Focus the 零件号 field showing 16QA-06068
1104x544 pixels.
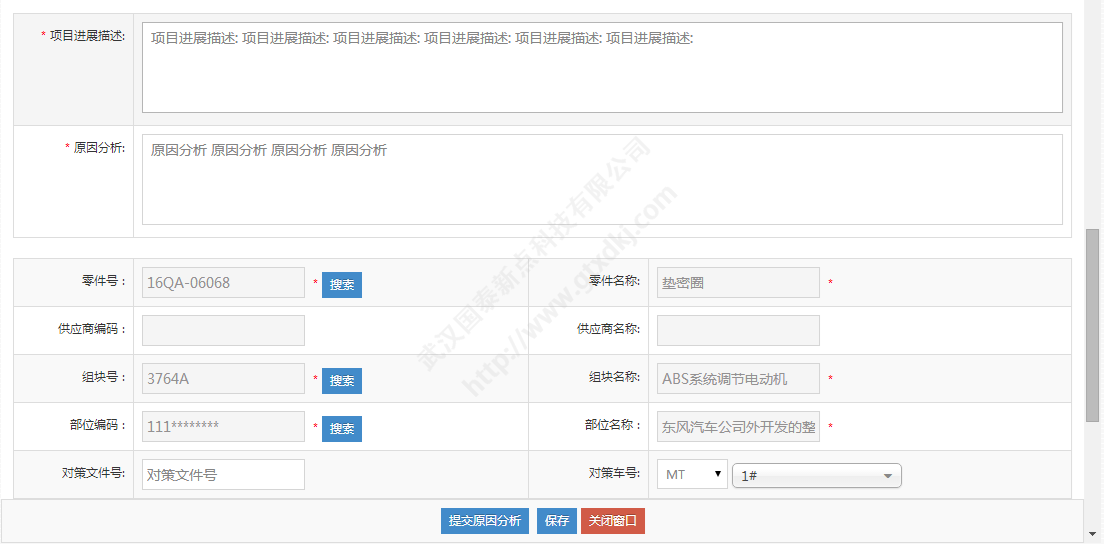pyautogui.click(x=223, y=283)
